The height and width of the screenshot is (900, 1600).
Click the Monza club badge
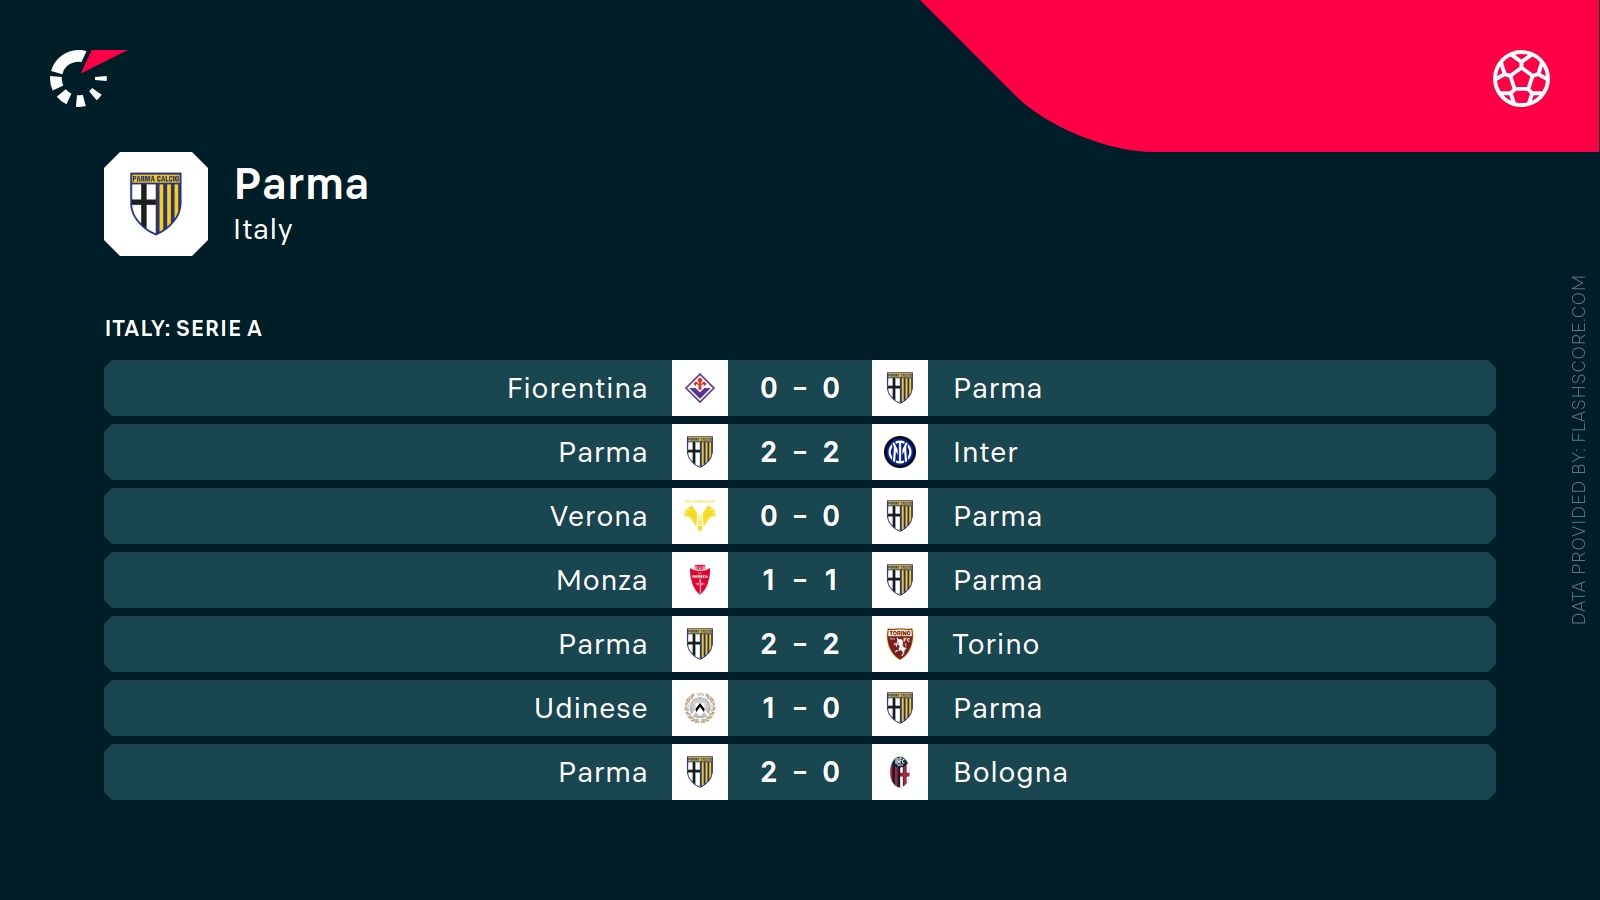point(700,580)
